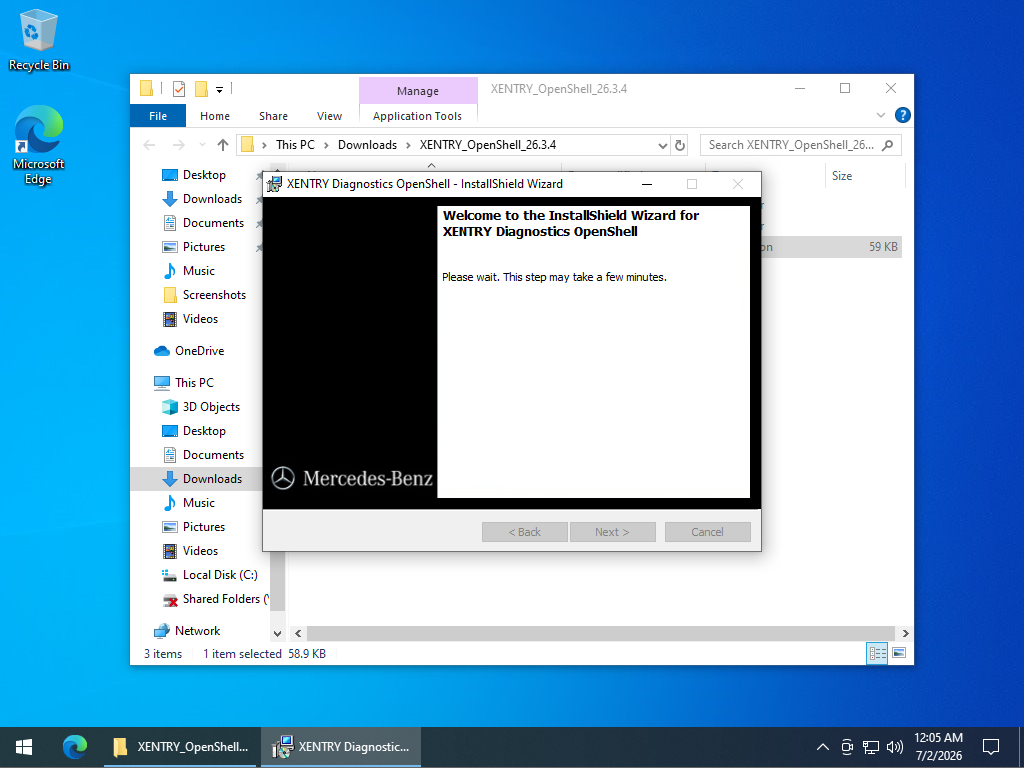Switch to the View ribbon tab
1024x768 pixels.
point(329,116)
